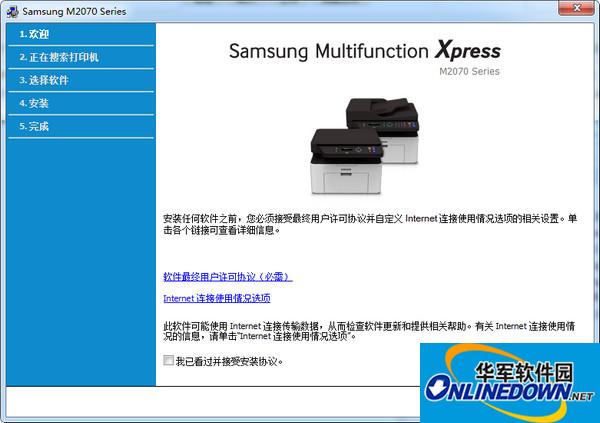600x423 pixels.
Task: Click the Samsung M2070 Series window title text
Action: [x=74, y=11]
